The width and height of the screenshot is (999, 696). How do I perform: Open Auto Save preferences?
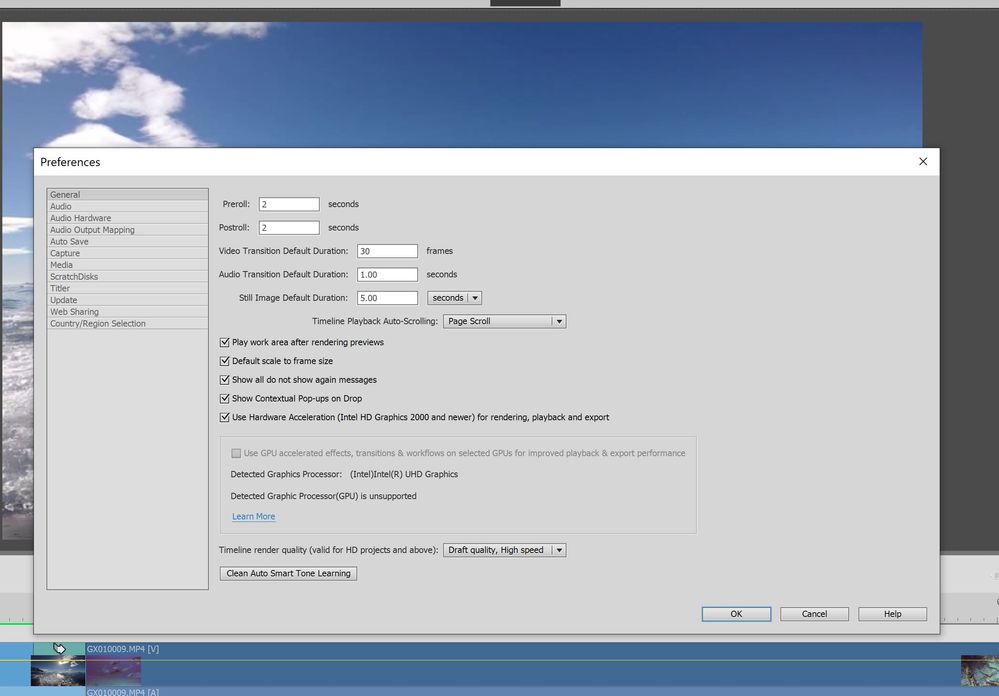pyautogui.click(x=127, y=242)
